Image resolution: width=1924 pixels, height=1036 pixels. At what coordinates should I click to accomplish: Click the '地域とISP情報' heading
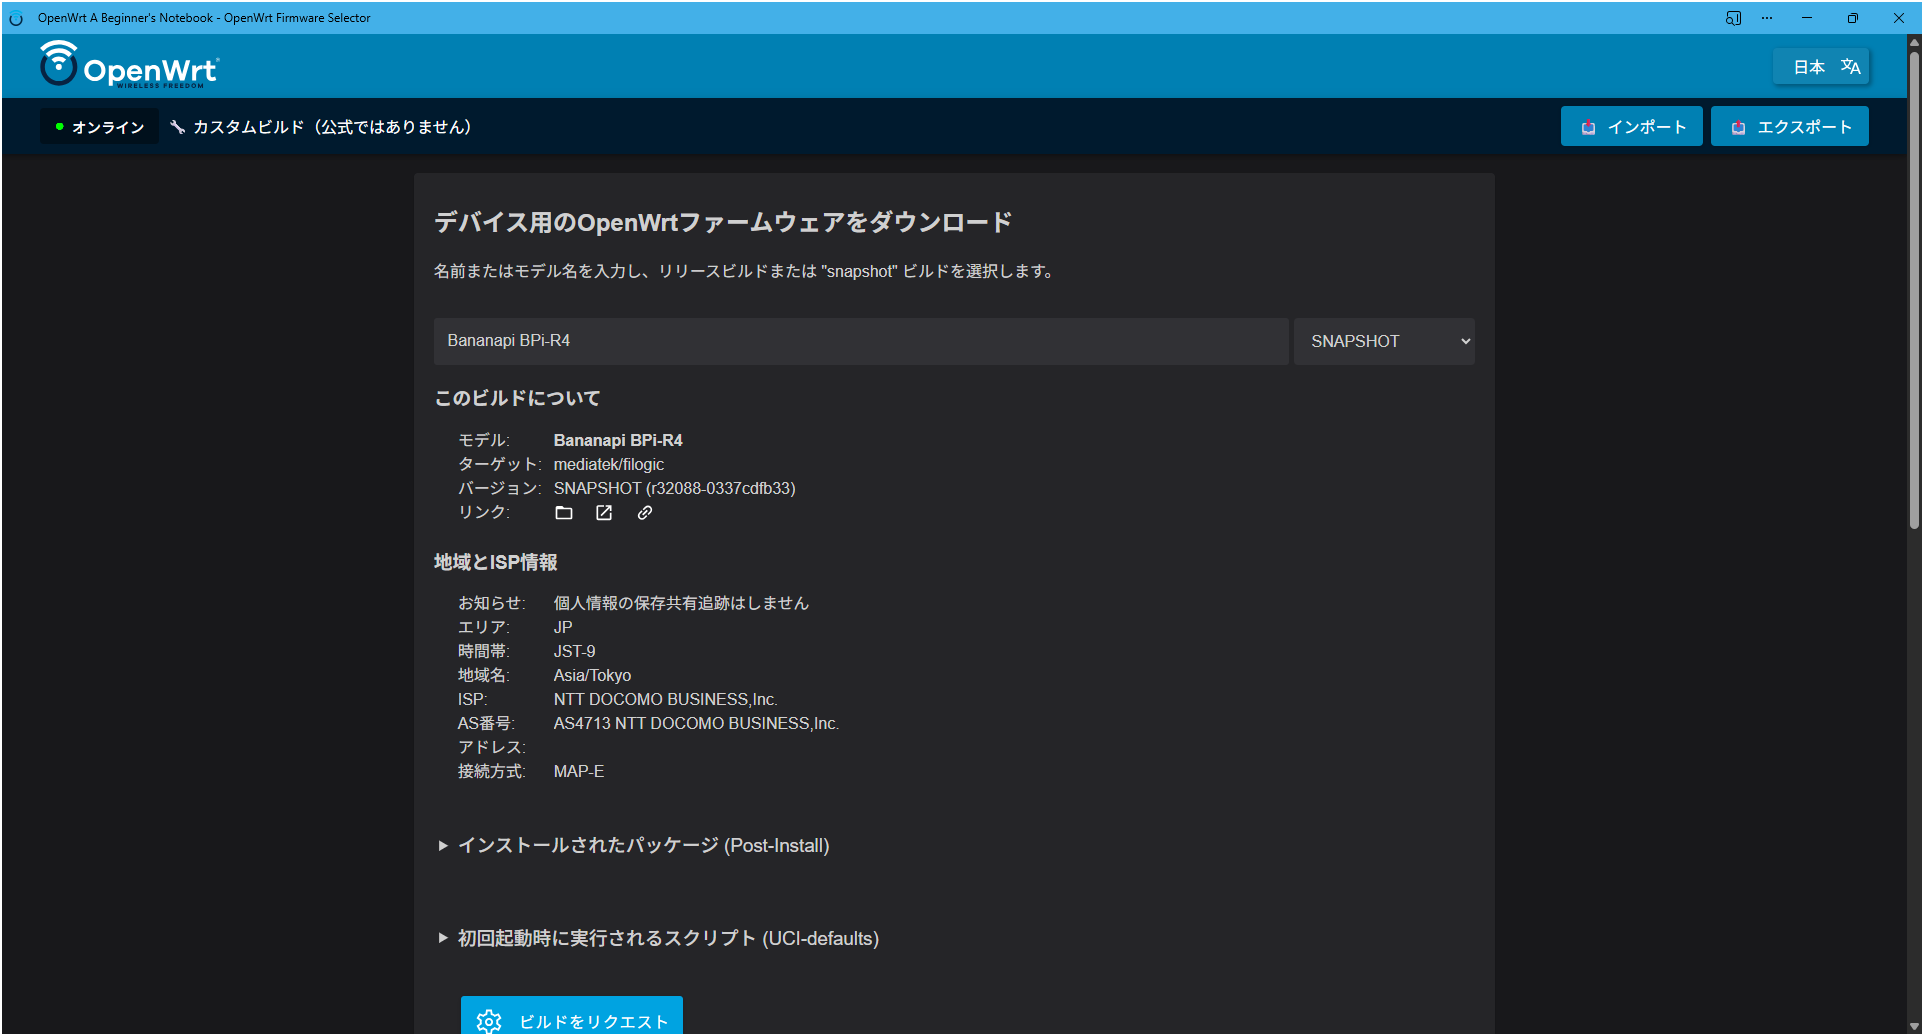coord(496,562)
